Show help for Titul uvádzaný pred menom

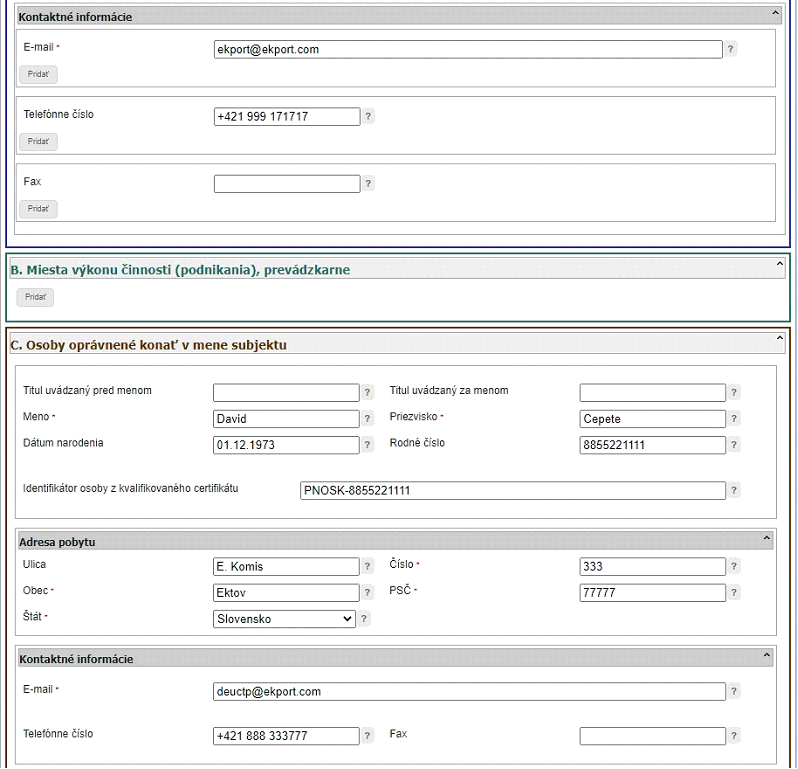pyautogui.click(x=367, y=392)
